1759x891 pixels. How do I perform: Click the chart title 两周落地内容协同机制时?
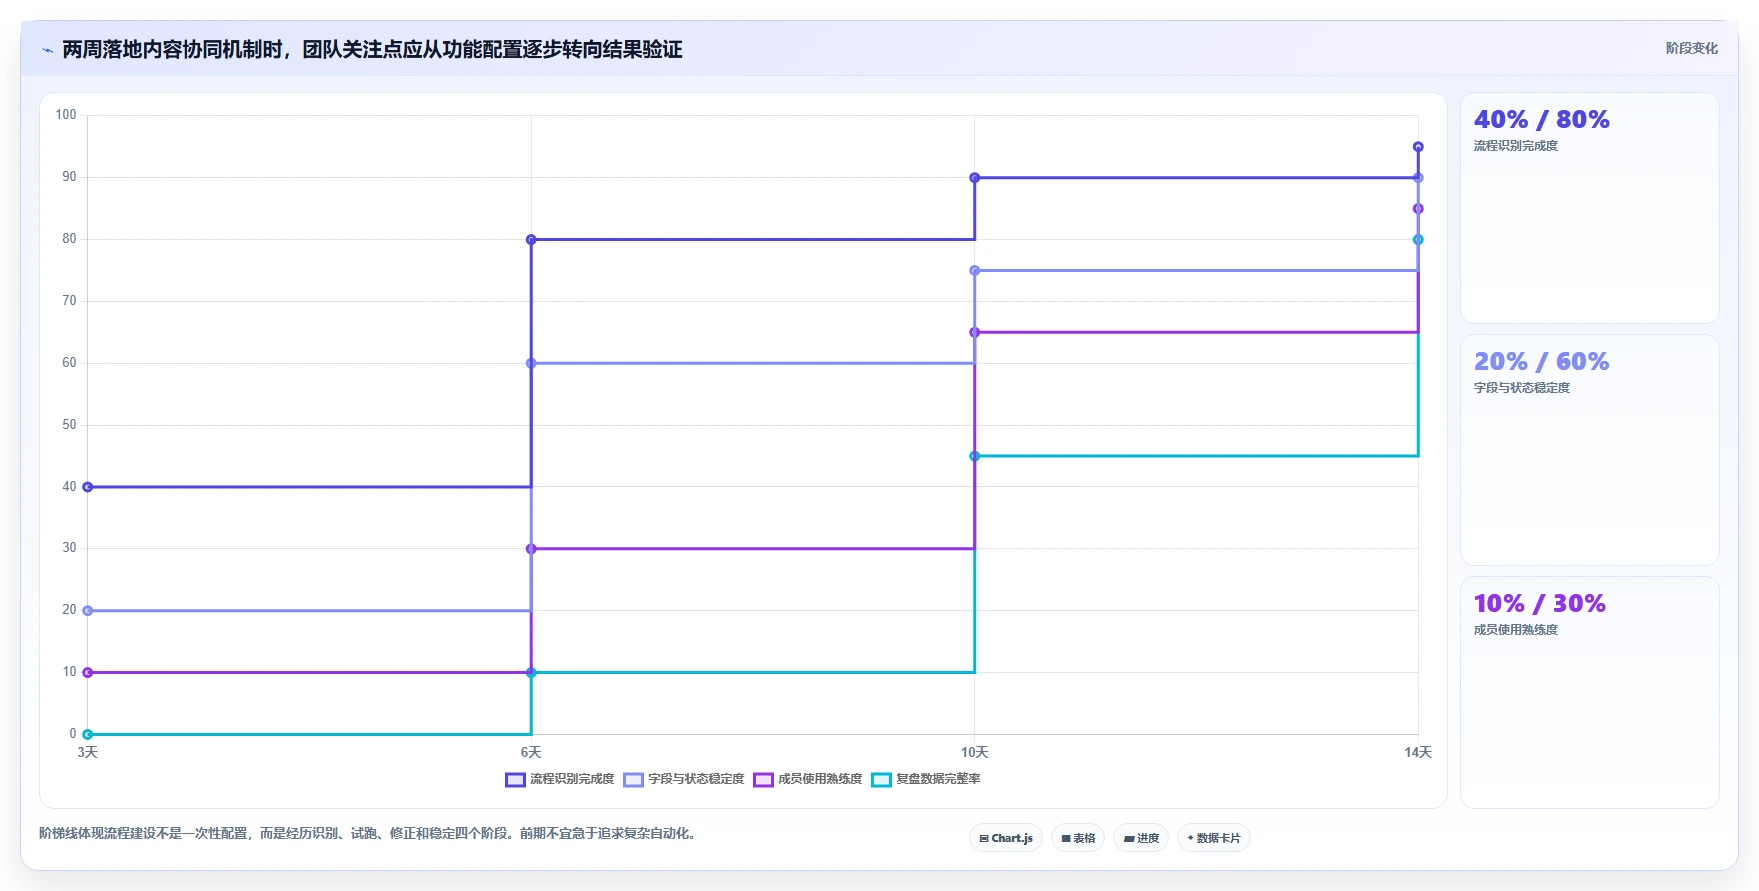tap(372, 50)
